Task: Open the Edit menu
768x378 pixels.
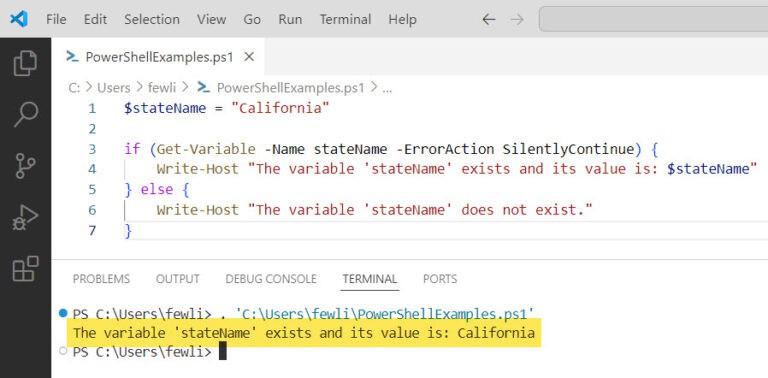Action: (x=95, y=20)
